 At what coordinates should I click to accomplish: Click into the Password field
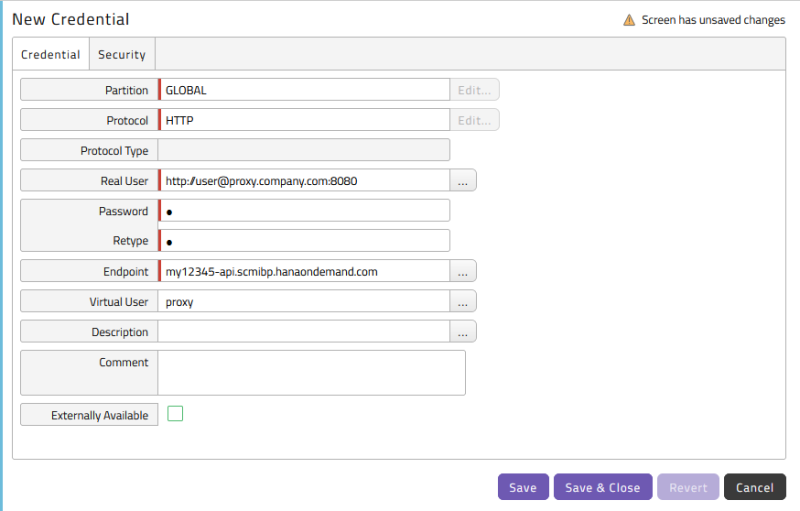304,211
